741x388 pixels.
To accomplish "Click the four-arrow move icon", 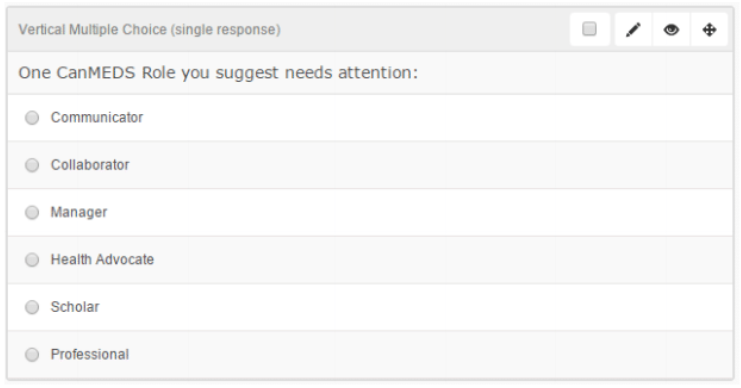I will (709, 30).
